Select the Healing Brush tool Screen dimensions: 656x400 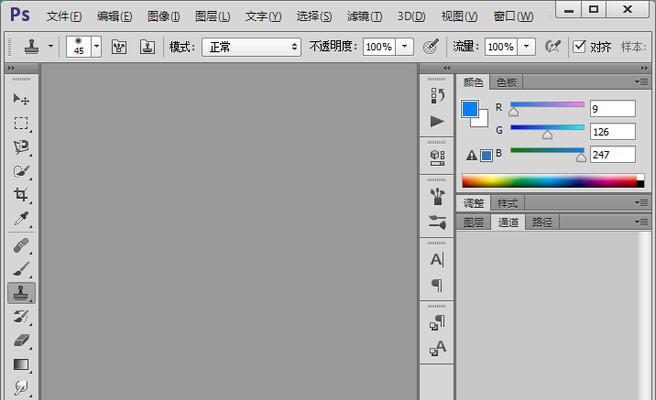(21, 246)
